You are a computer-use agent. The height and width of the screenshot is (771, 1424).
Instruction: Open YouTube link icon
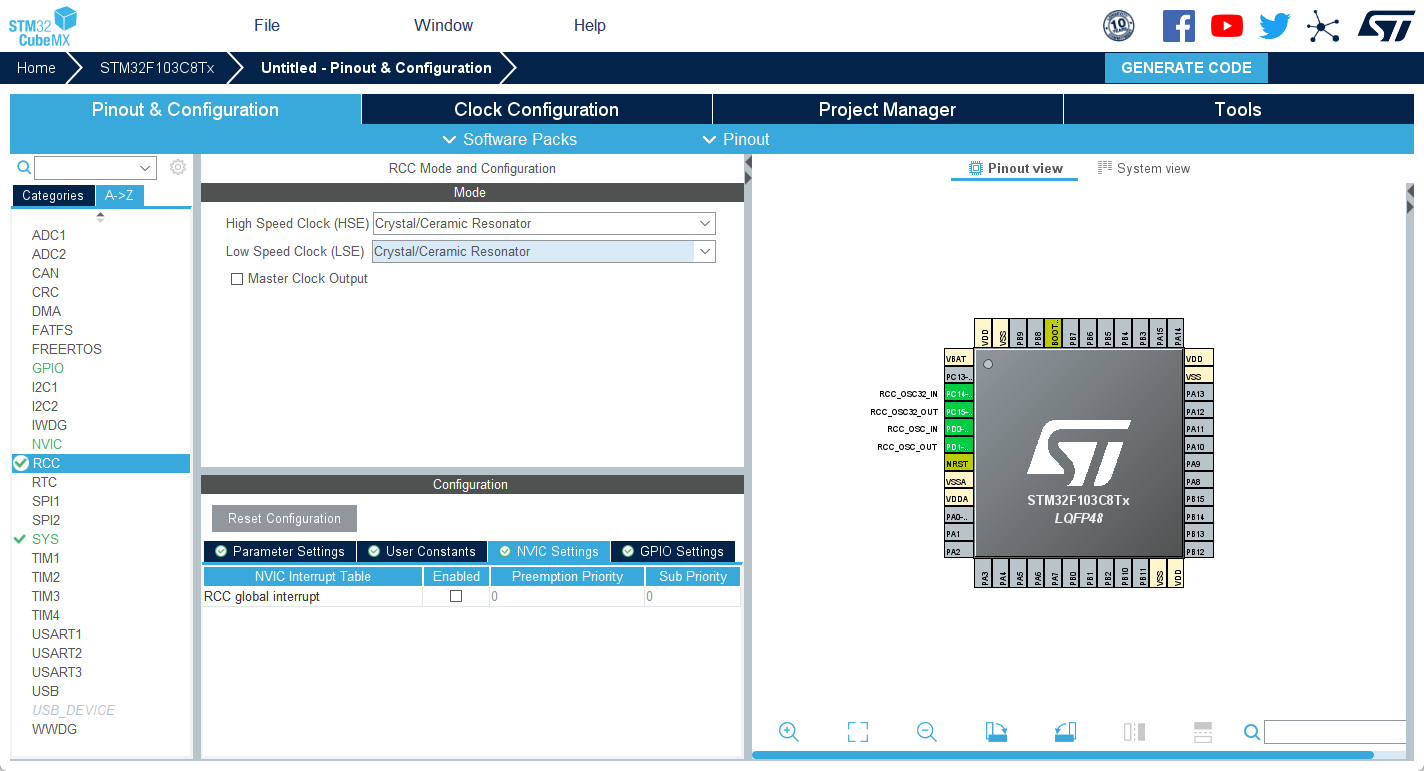coord(1227,26)
